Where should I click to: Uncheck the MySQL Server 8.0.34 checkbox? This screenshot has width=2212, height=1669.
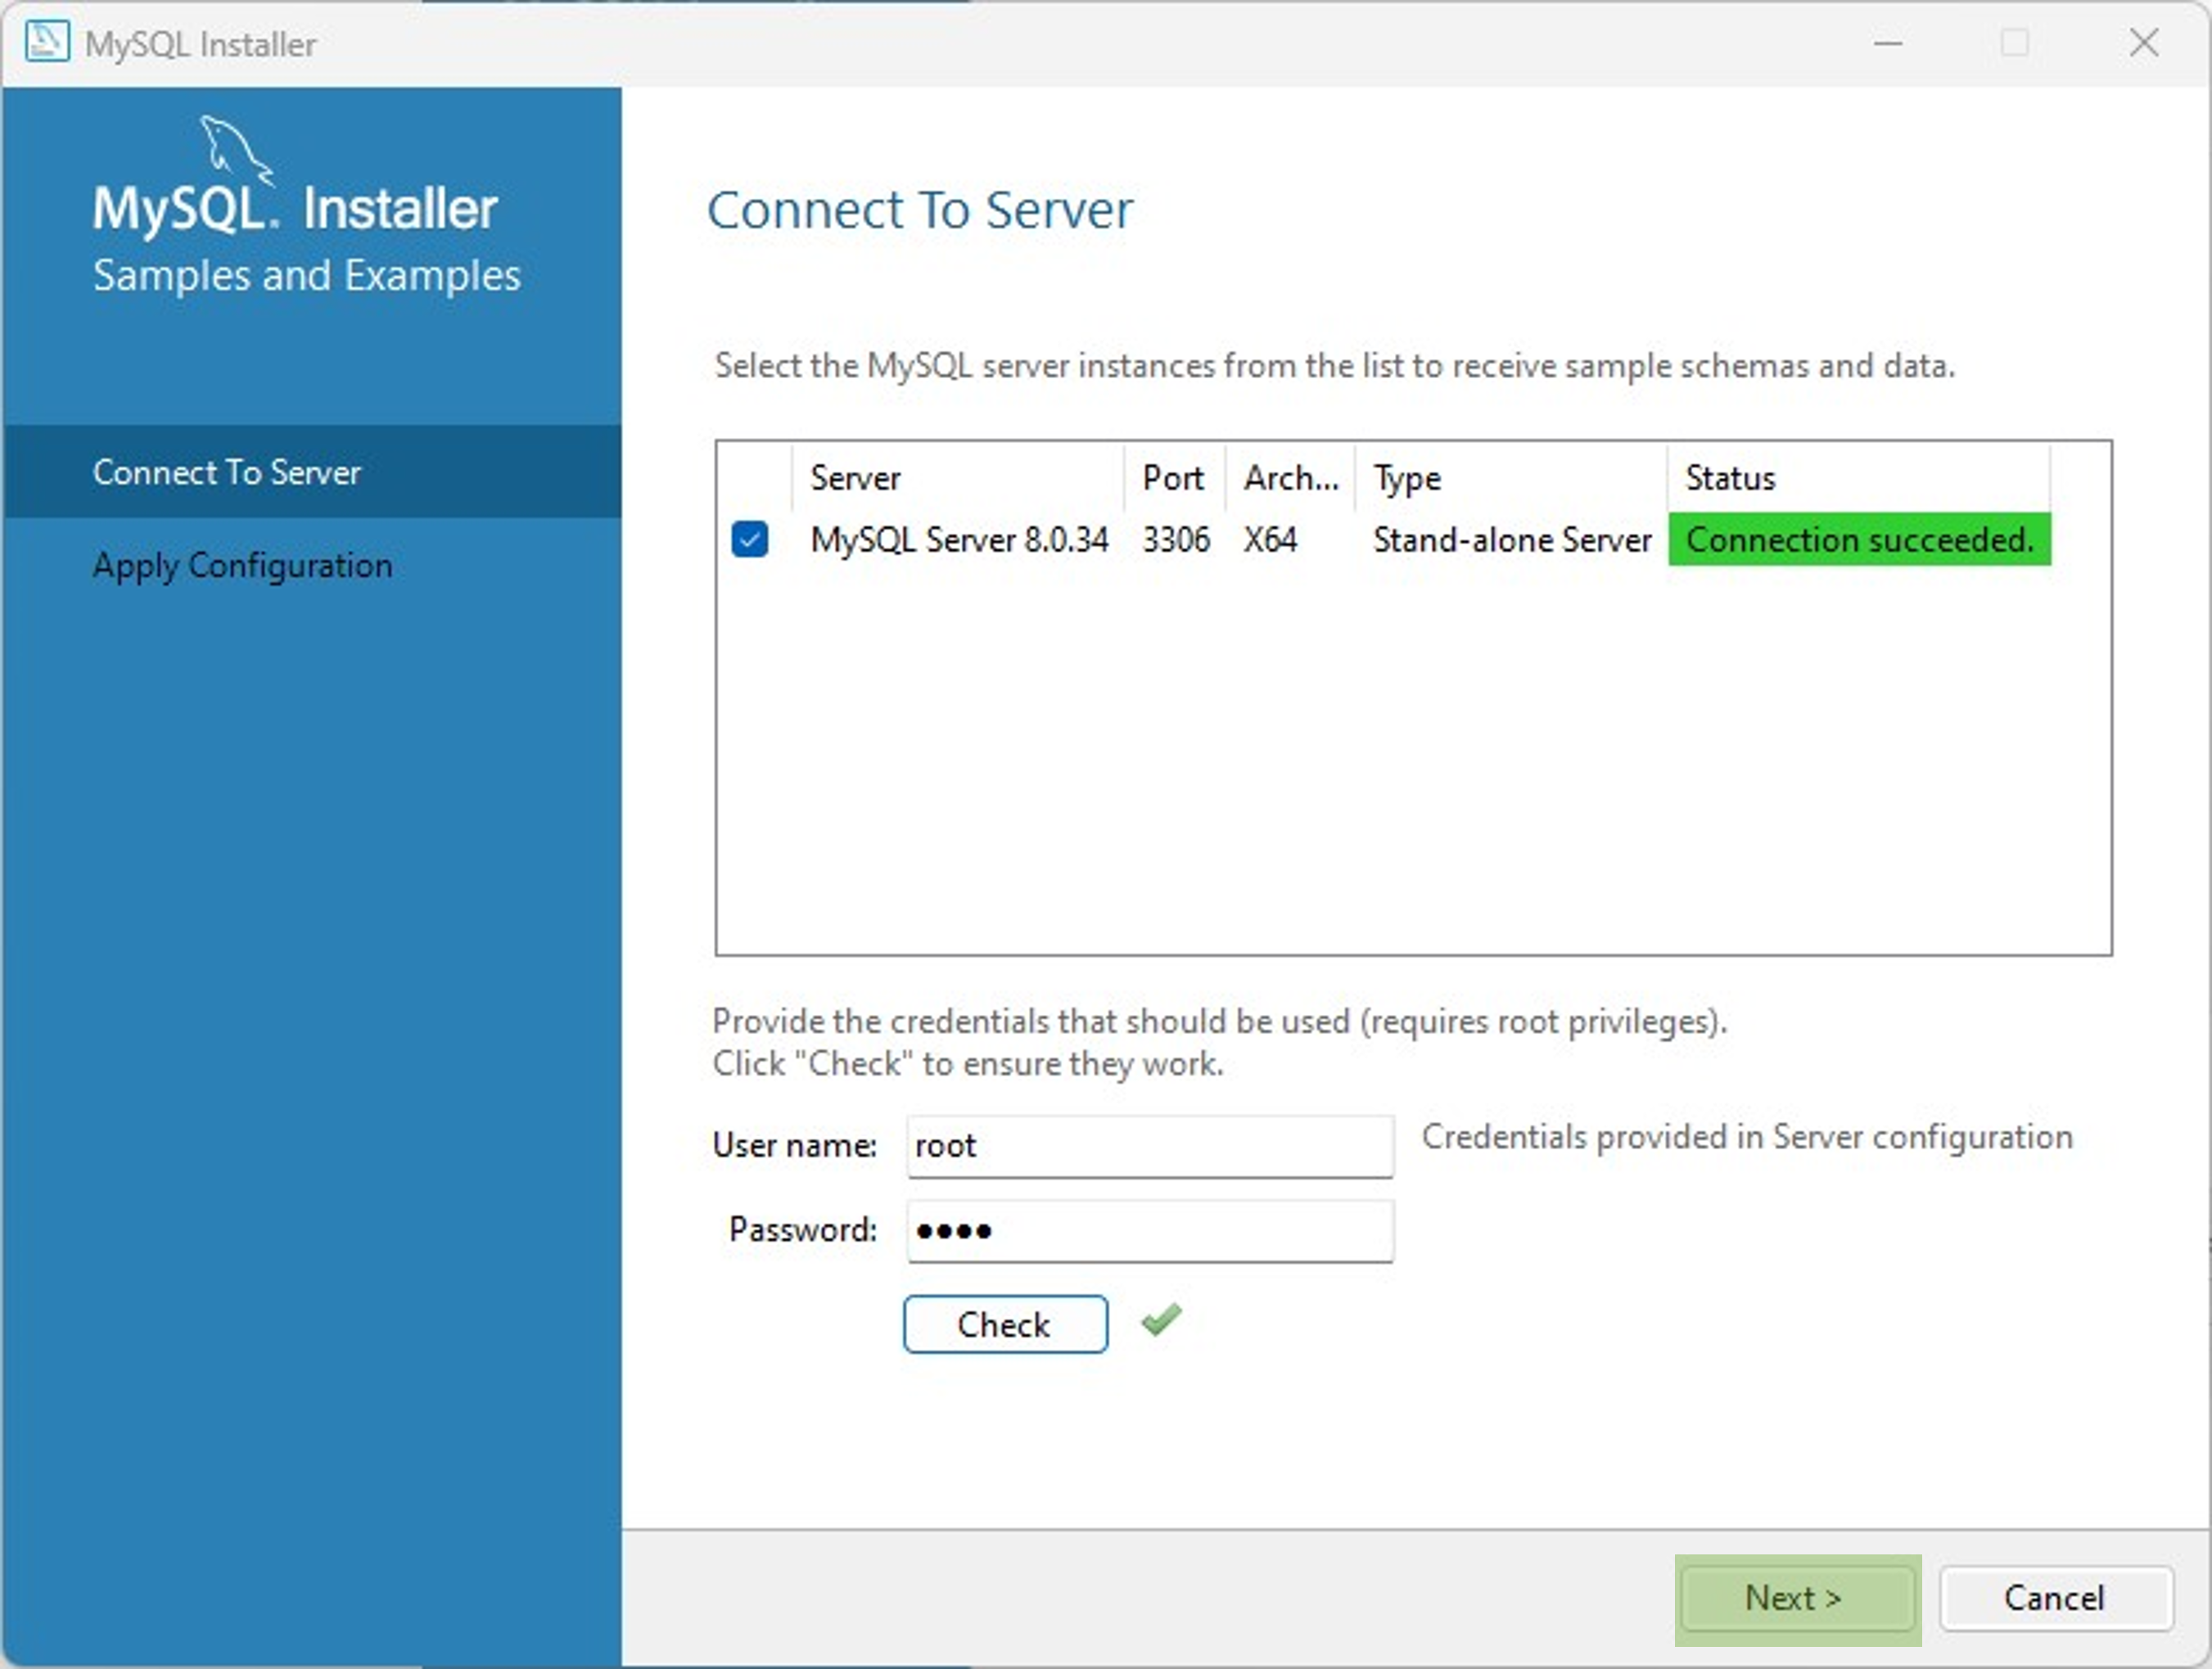coord(749,539)
